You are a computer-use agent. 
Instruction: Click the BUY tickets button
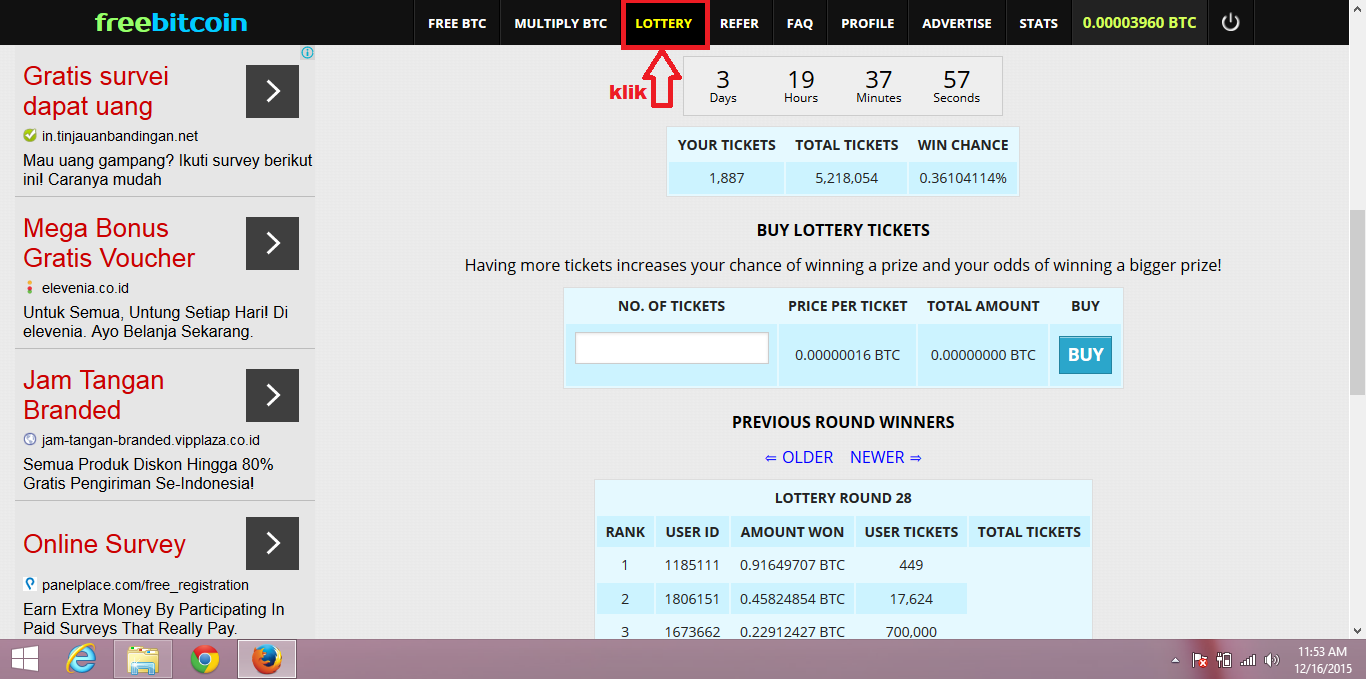click(1084, 354)
